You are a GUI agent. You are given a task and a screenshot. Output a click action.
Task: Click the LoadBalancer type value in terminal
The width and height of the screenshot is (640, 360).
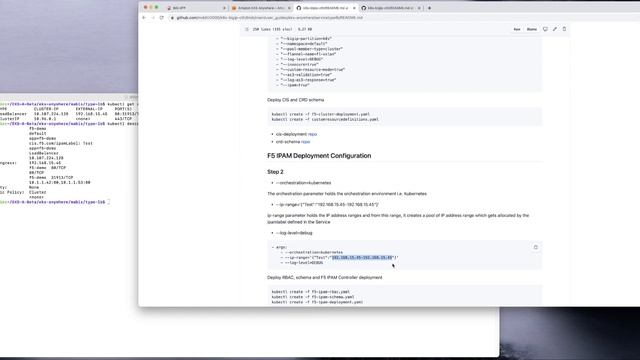44,153
